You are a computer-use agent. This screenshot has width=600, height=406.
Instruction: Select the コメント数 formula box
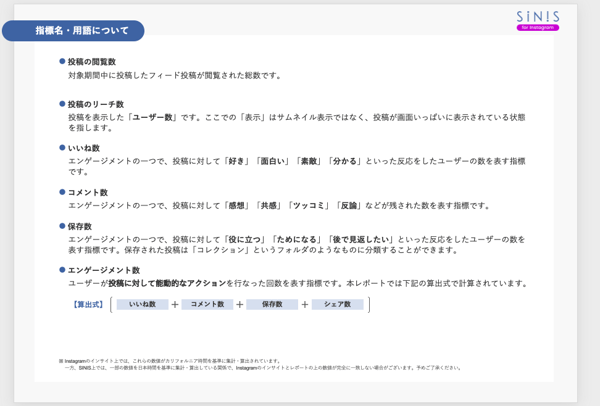tap(207, 304)
